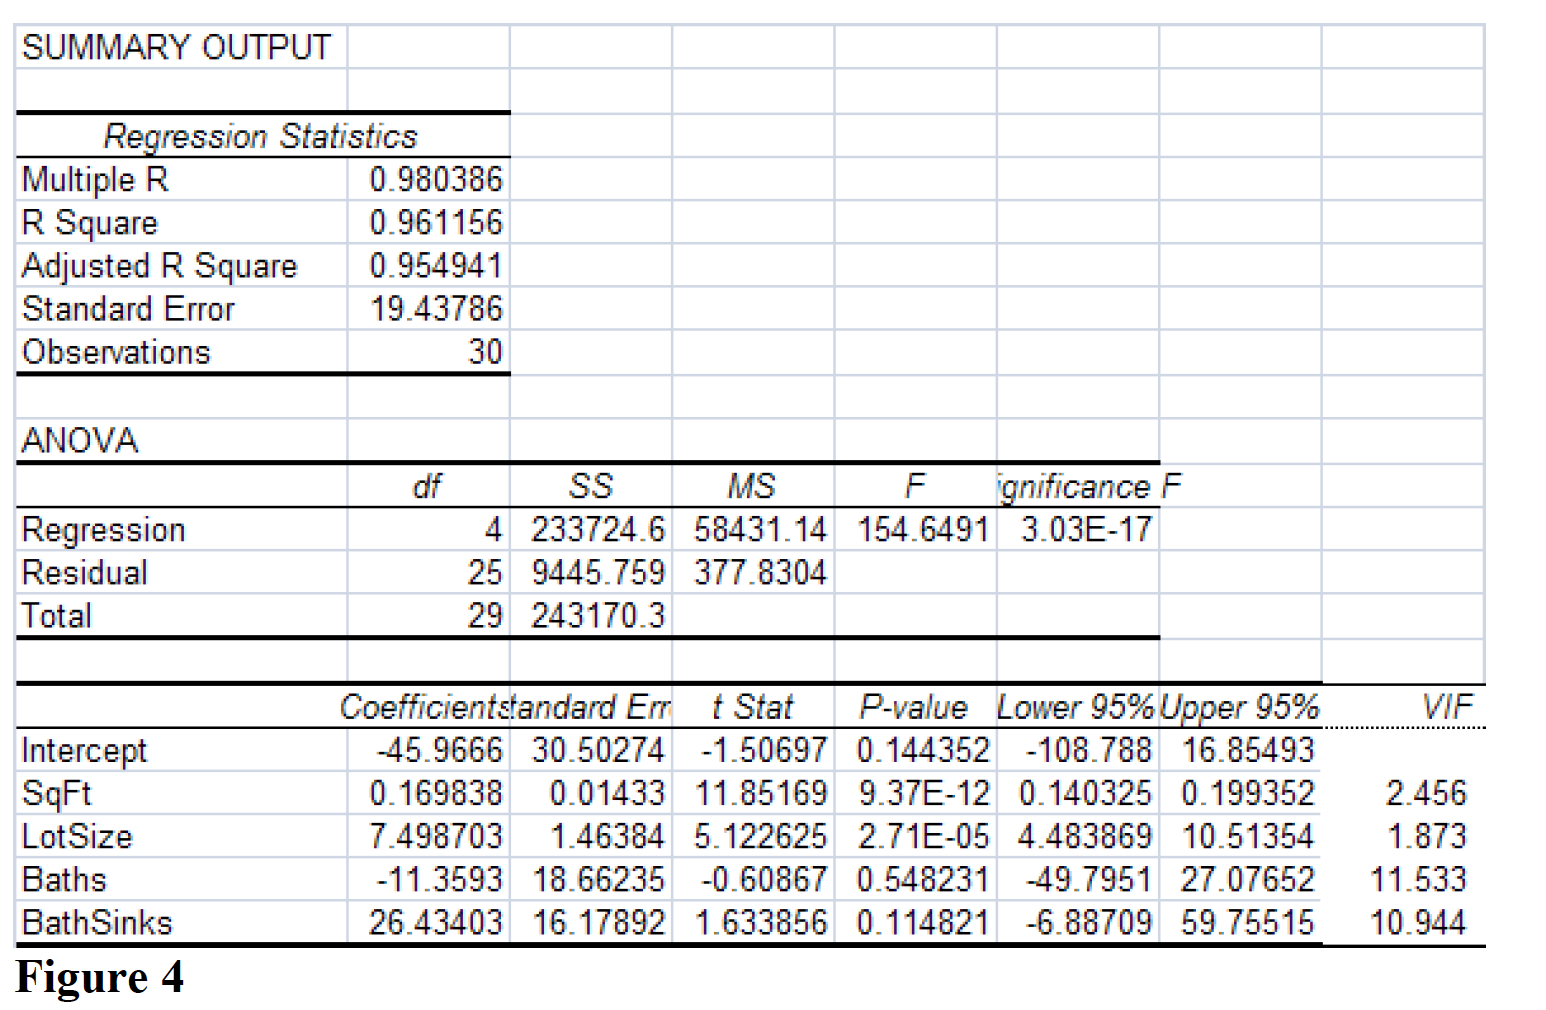Image resolution: width=1546 pixels, height=1010 pixels.
Task: Click the Intercept coefficient -45.9666
Action: coord(440,750)
